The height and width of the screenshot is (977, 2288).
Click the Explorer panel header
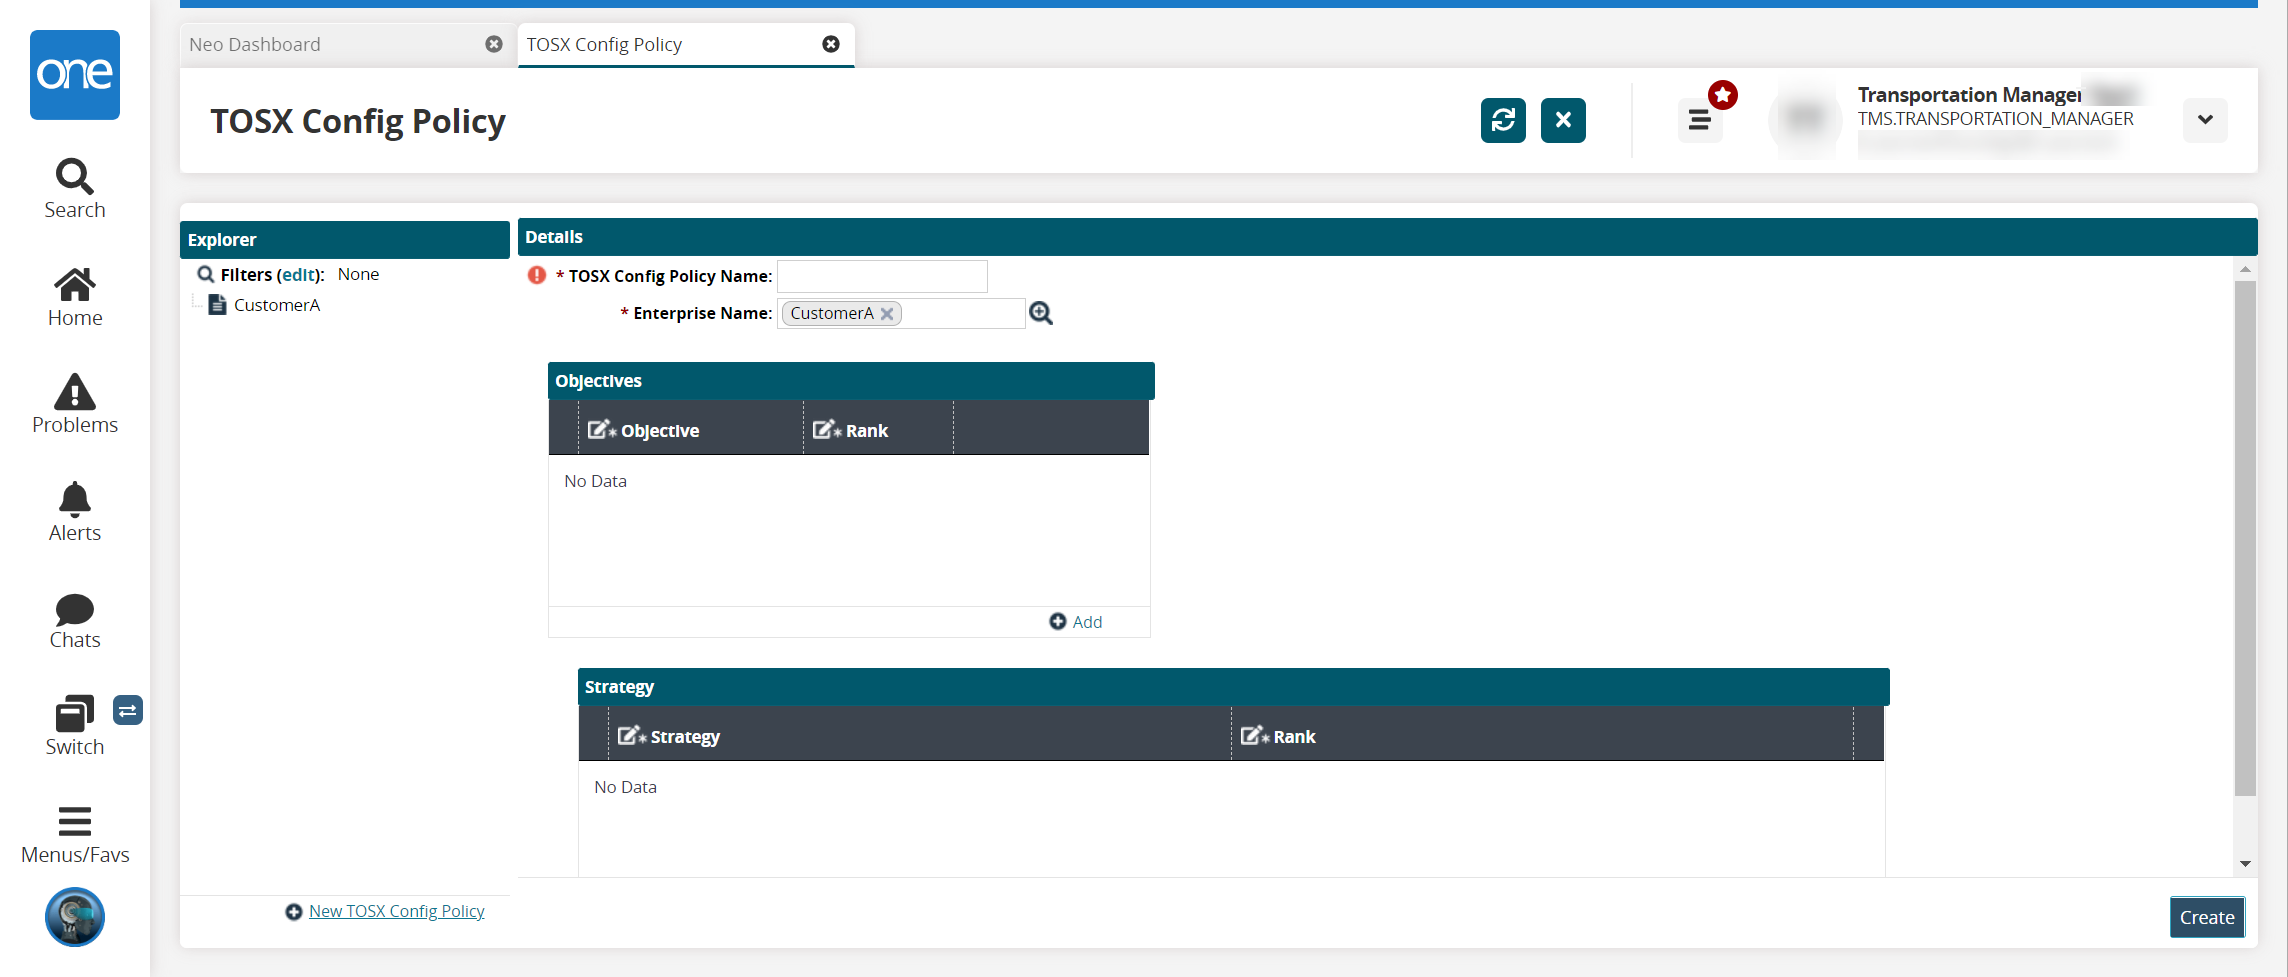pyautogui.click(x=345, y=240)
